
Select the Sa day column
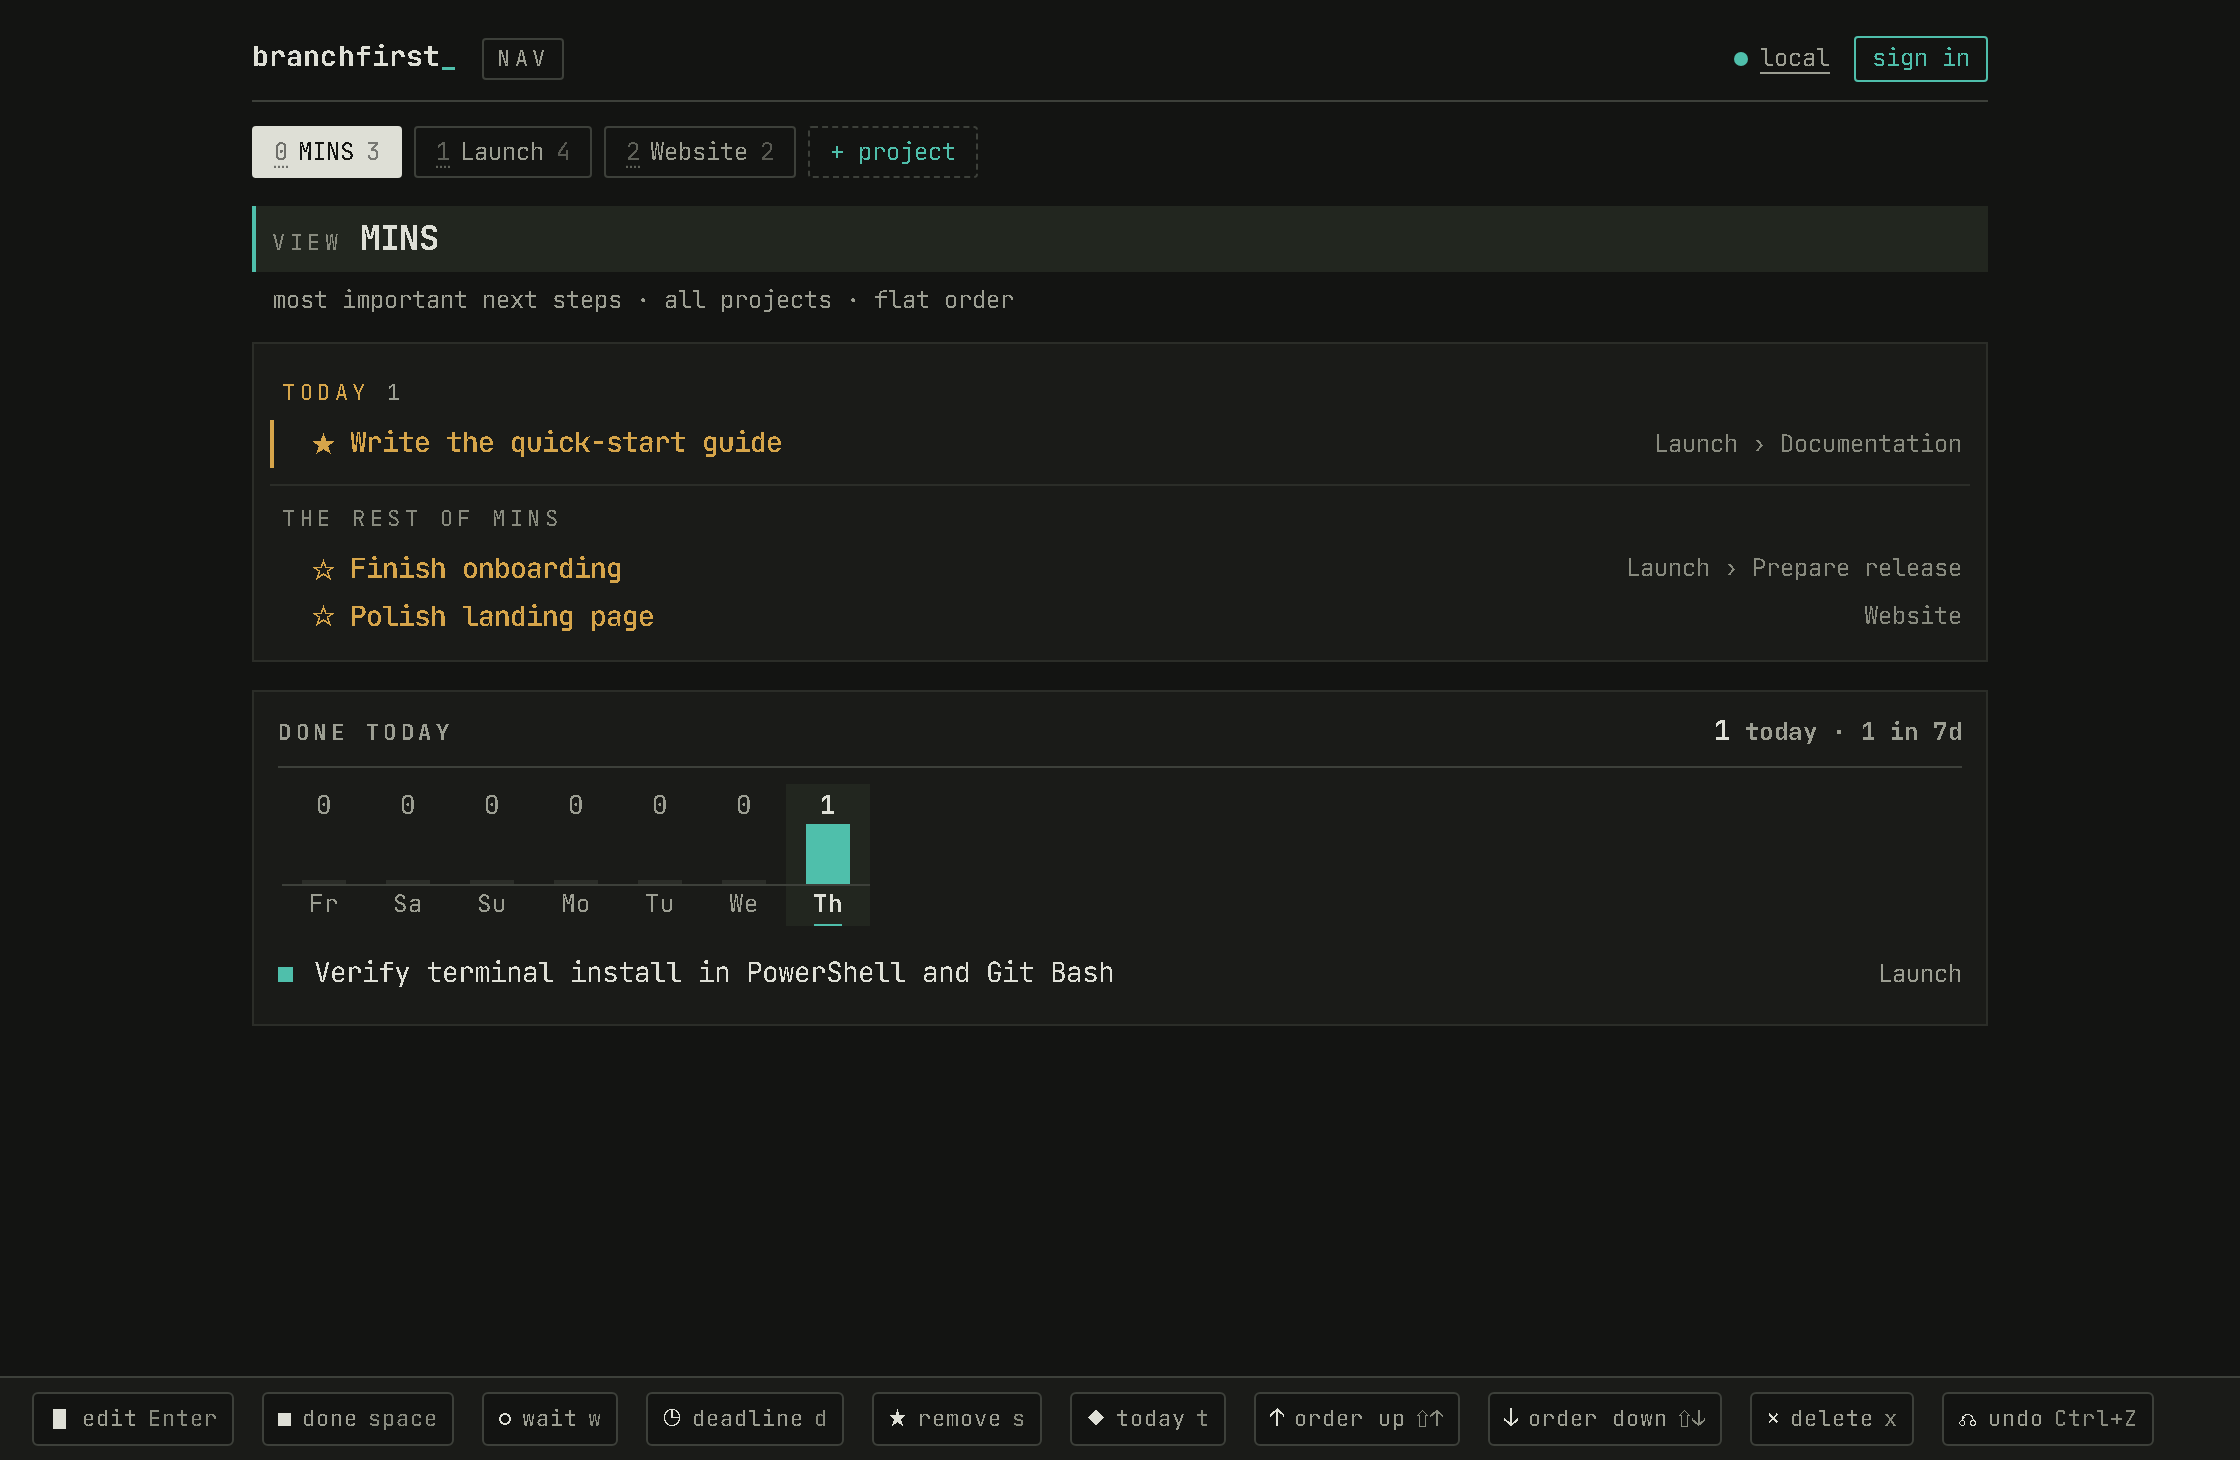click(408, 855)
